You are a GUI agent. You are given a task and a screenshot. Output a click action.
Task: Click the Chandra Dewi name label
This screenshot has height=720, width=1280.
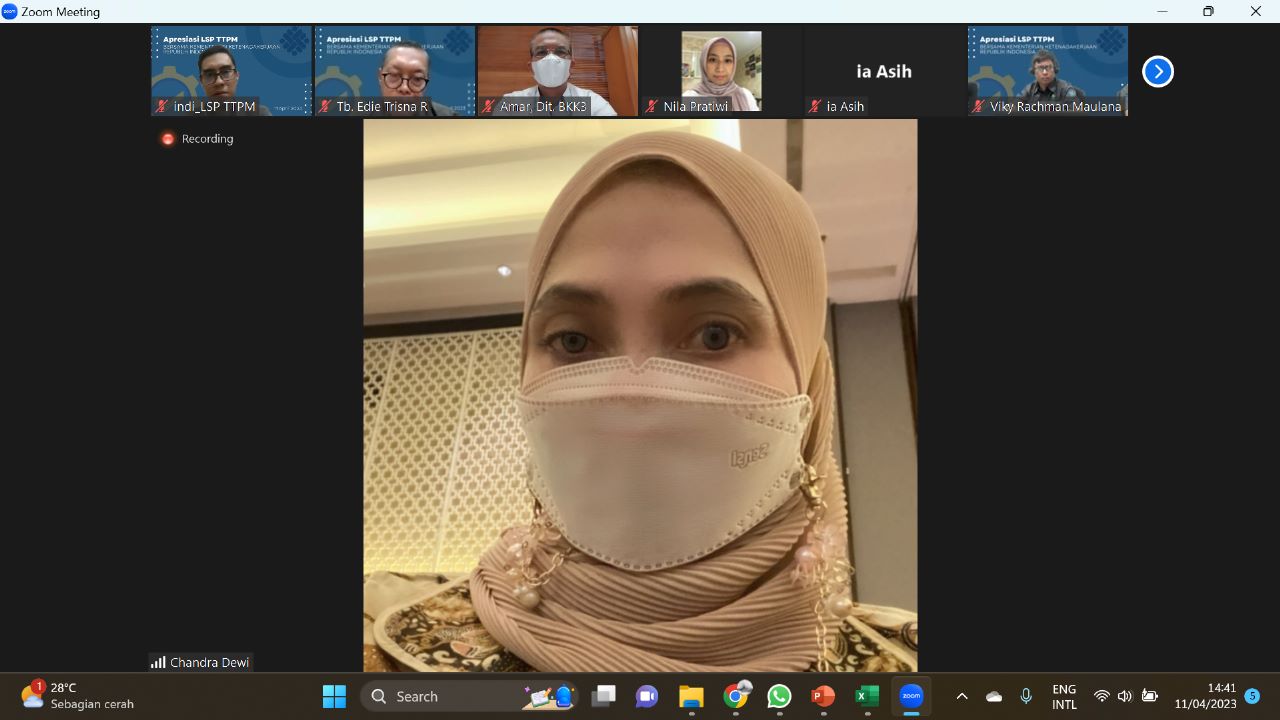[x=201, y=662]
